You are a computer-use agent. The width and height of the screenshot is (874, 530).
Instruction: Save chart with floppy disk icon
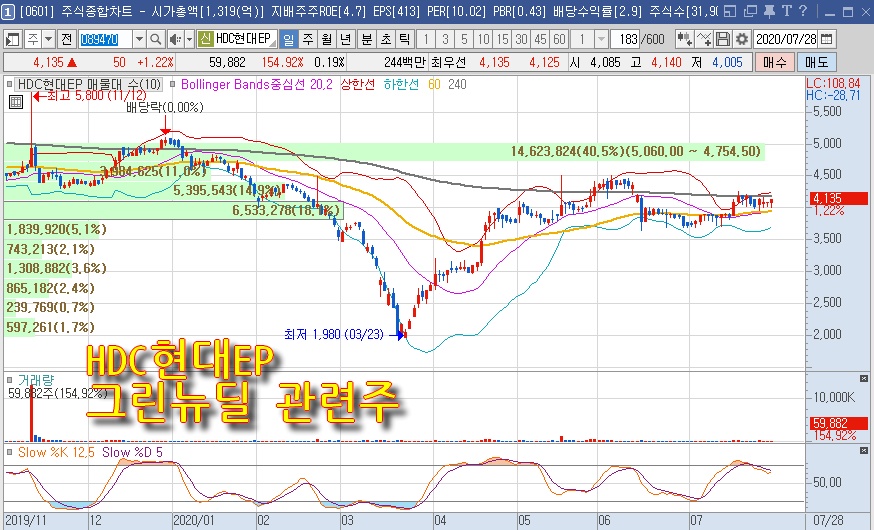coord(723,39)
